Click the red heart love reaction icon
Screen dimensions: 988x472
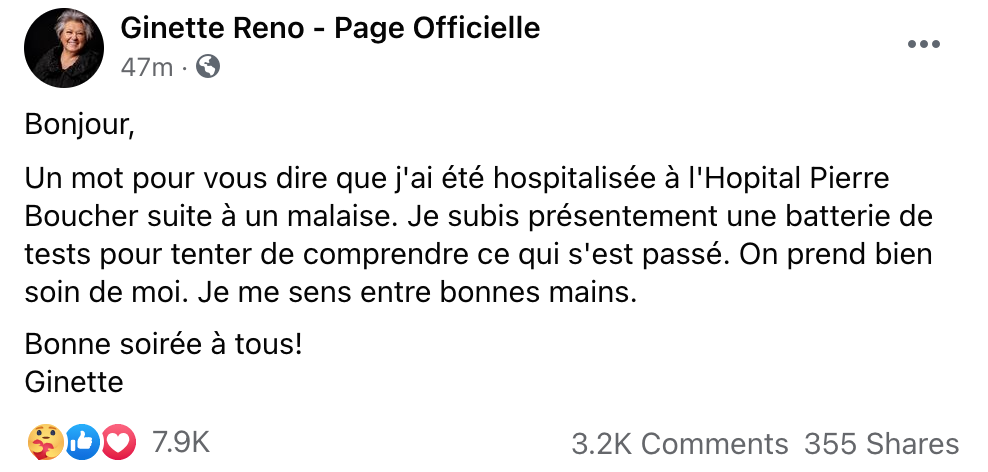tap(117, 442)
